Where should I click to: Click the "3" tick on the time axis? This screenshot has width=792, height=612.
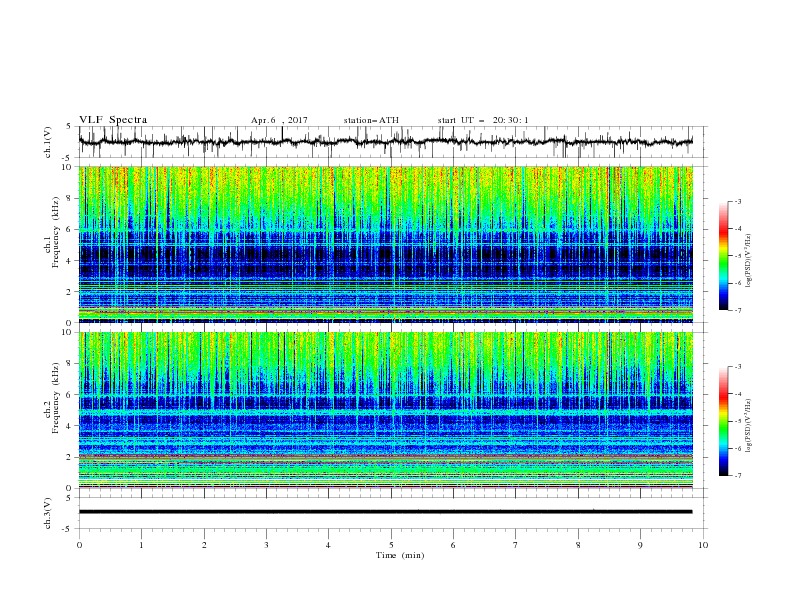point(266,545)
